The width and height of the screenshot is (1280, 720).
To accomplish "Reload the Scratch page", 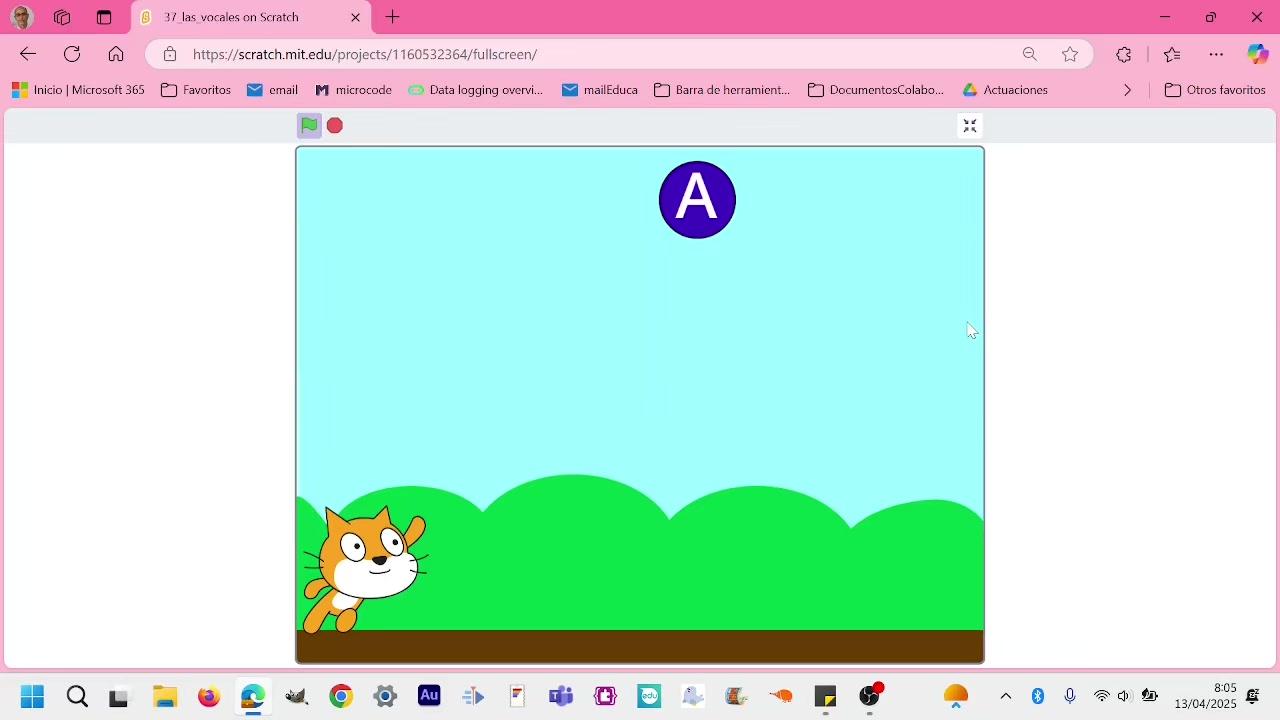I will pos(72,54).
